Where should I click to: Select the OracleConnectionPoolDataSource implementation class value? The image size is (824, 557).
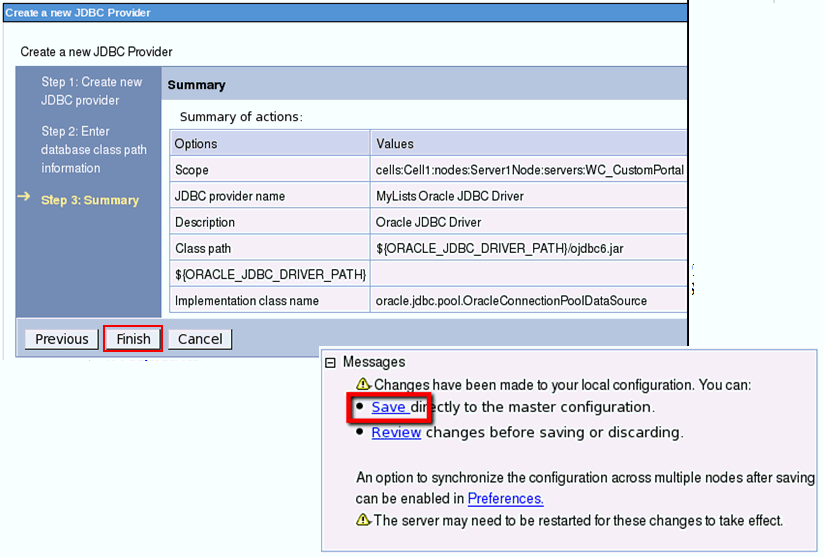point(511,300)
